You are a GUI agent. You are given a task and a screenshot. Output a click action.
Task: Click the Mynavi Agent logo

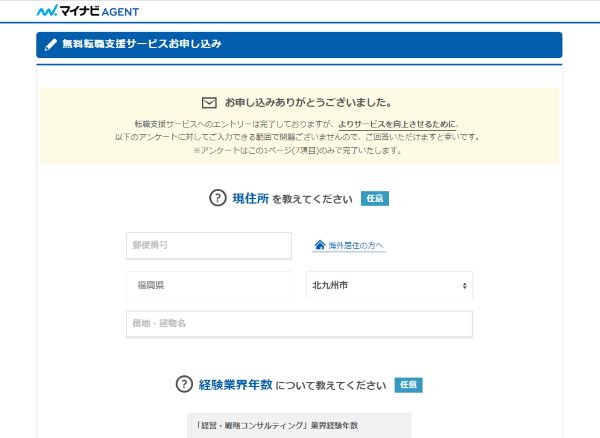[x=88, y=11]
